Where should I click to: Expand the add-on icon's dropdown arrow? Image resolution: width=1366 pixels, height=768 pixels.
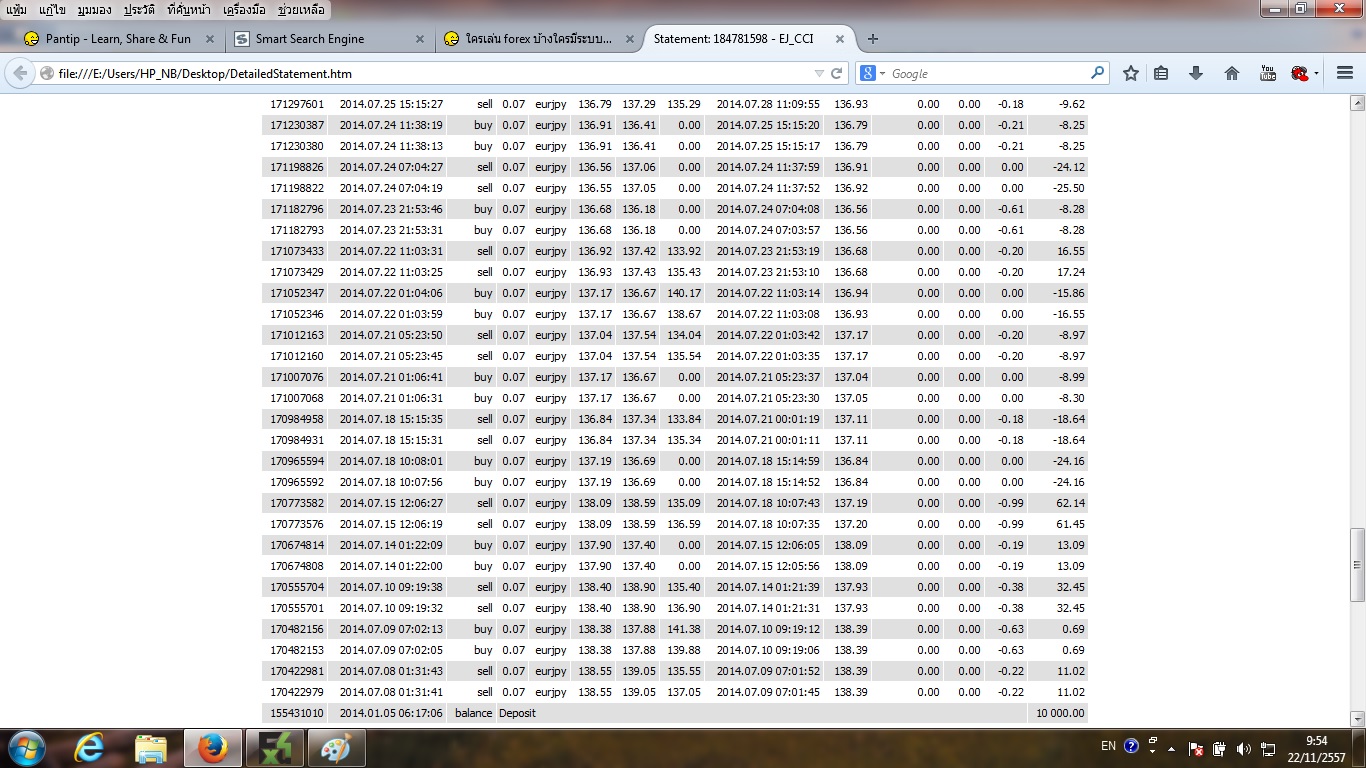(x=1316, y=73)
